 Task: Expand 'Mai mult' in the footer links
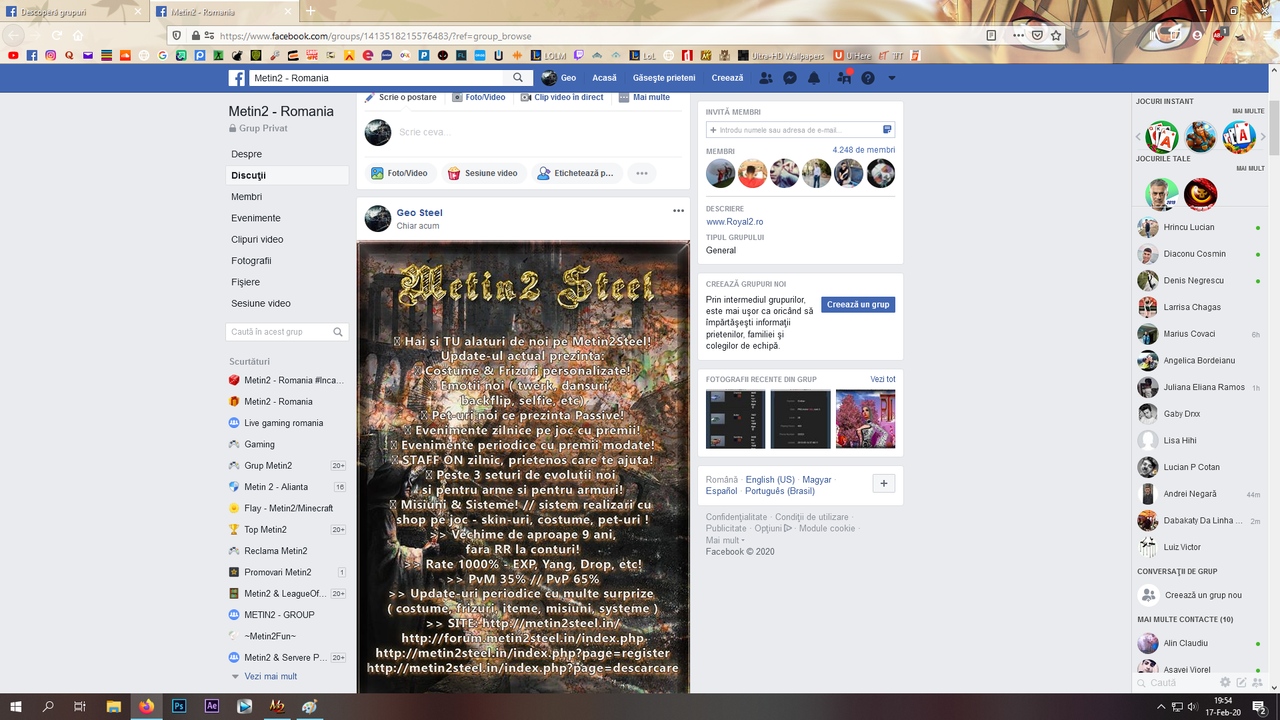[x=724, y=540]
